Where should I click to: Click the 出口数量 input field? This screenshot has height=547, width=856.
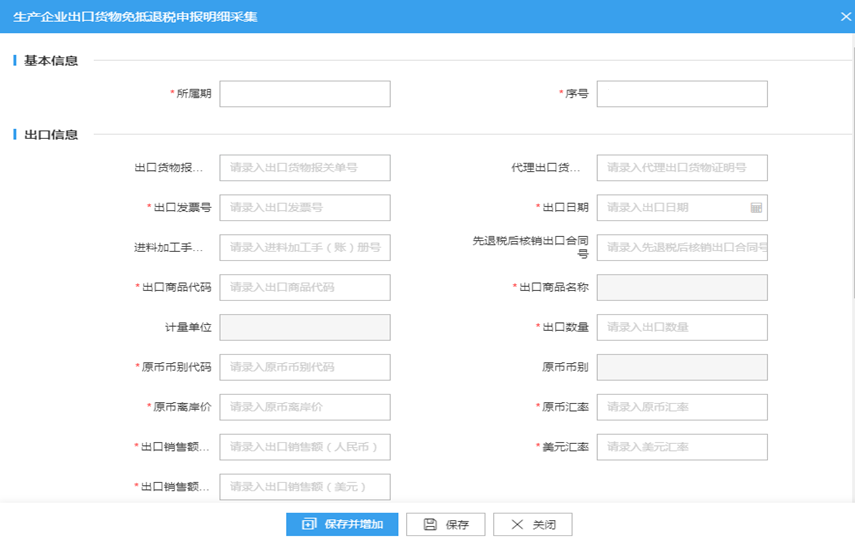[x=682, y=328]
